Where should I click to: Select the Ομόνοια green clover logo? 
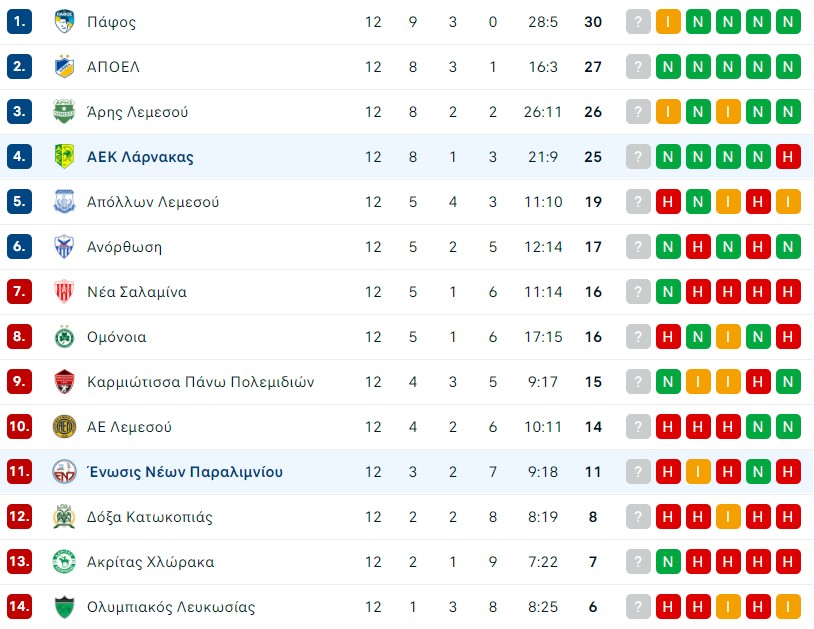pyautogui.click(x=64, y=337)
